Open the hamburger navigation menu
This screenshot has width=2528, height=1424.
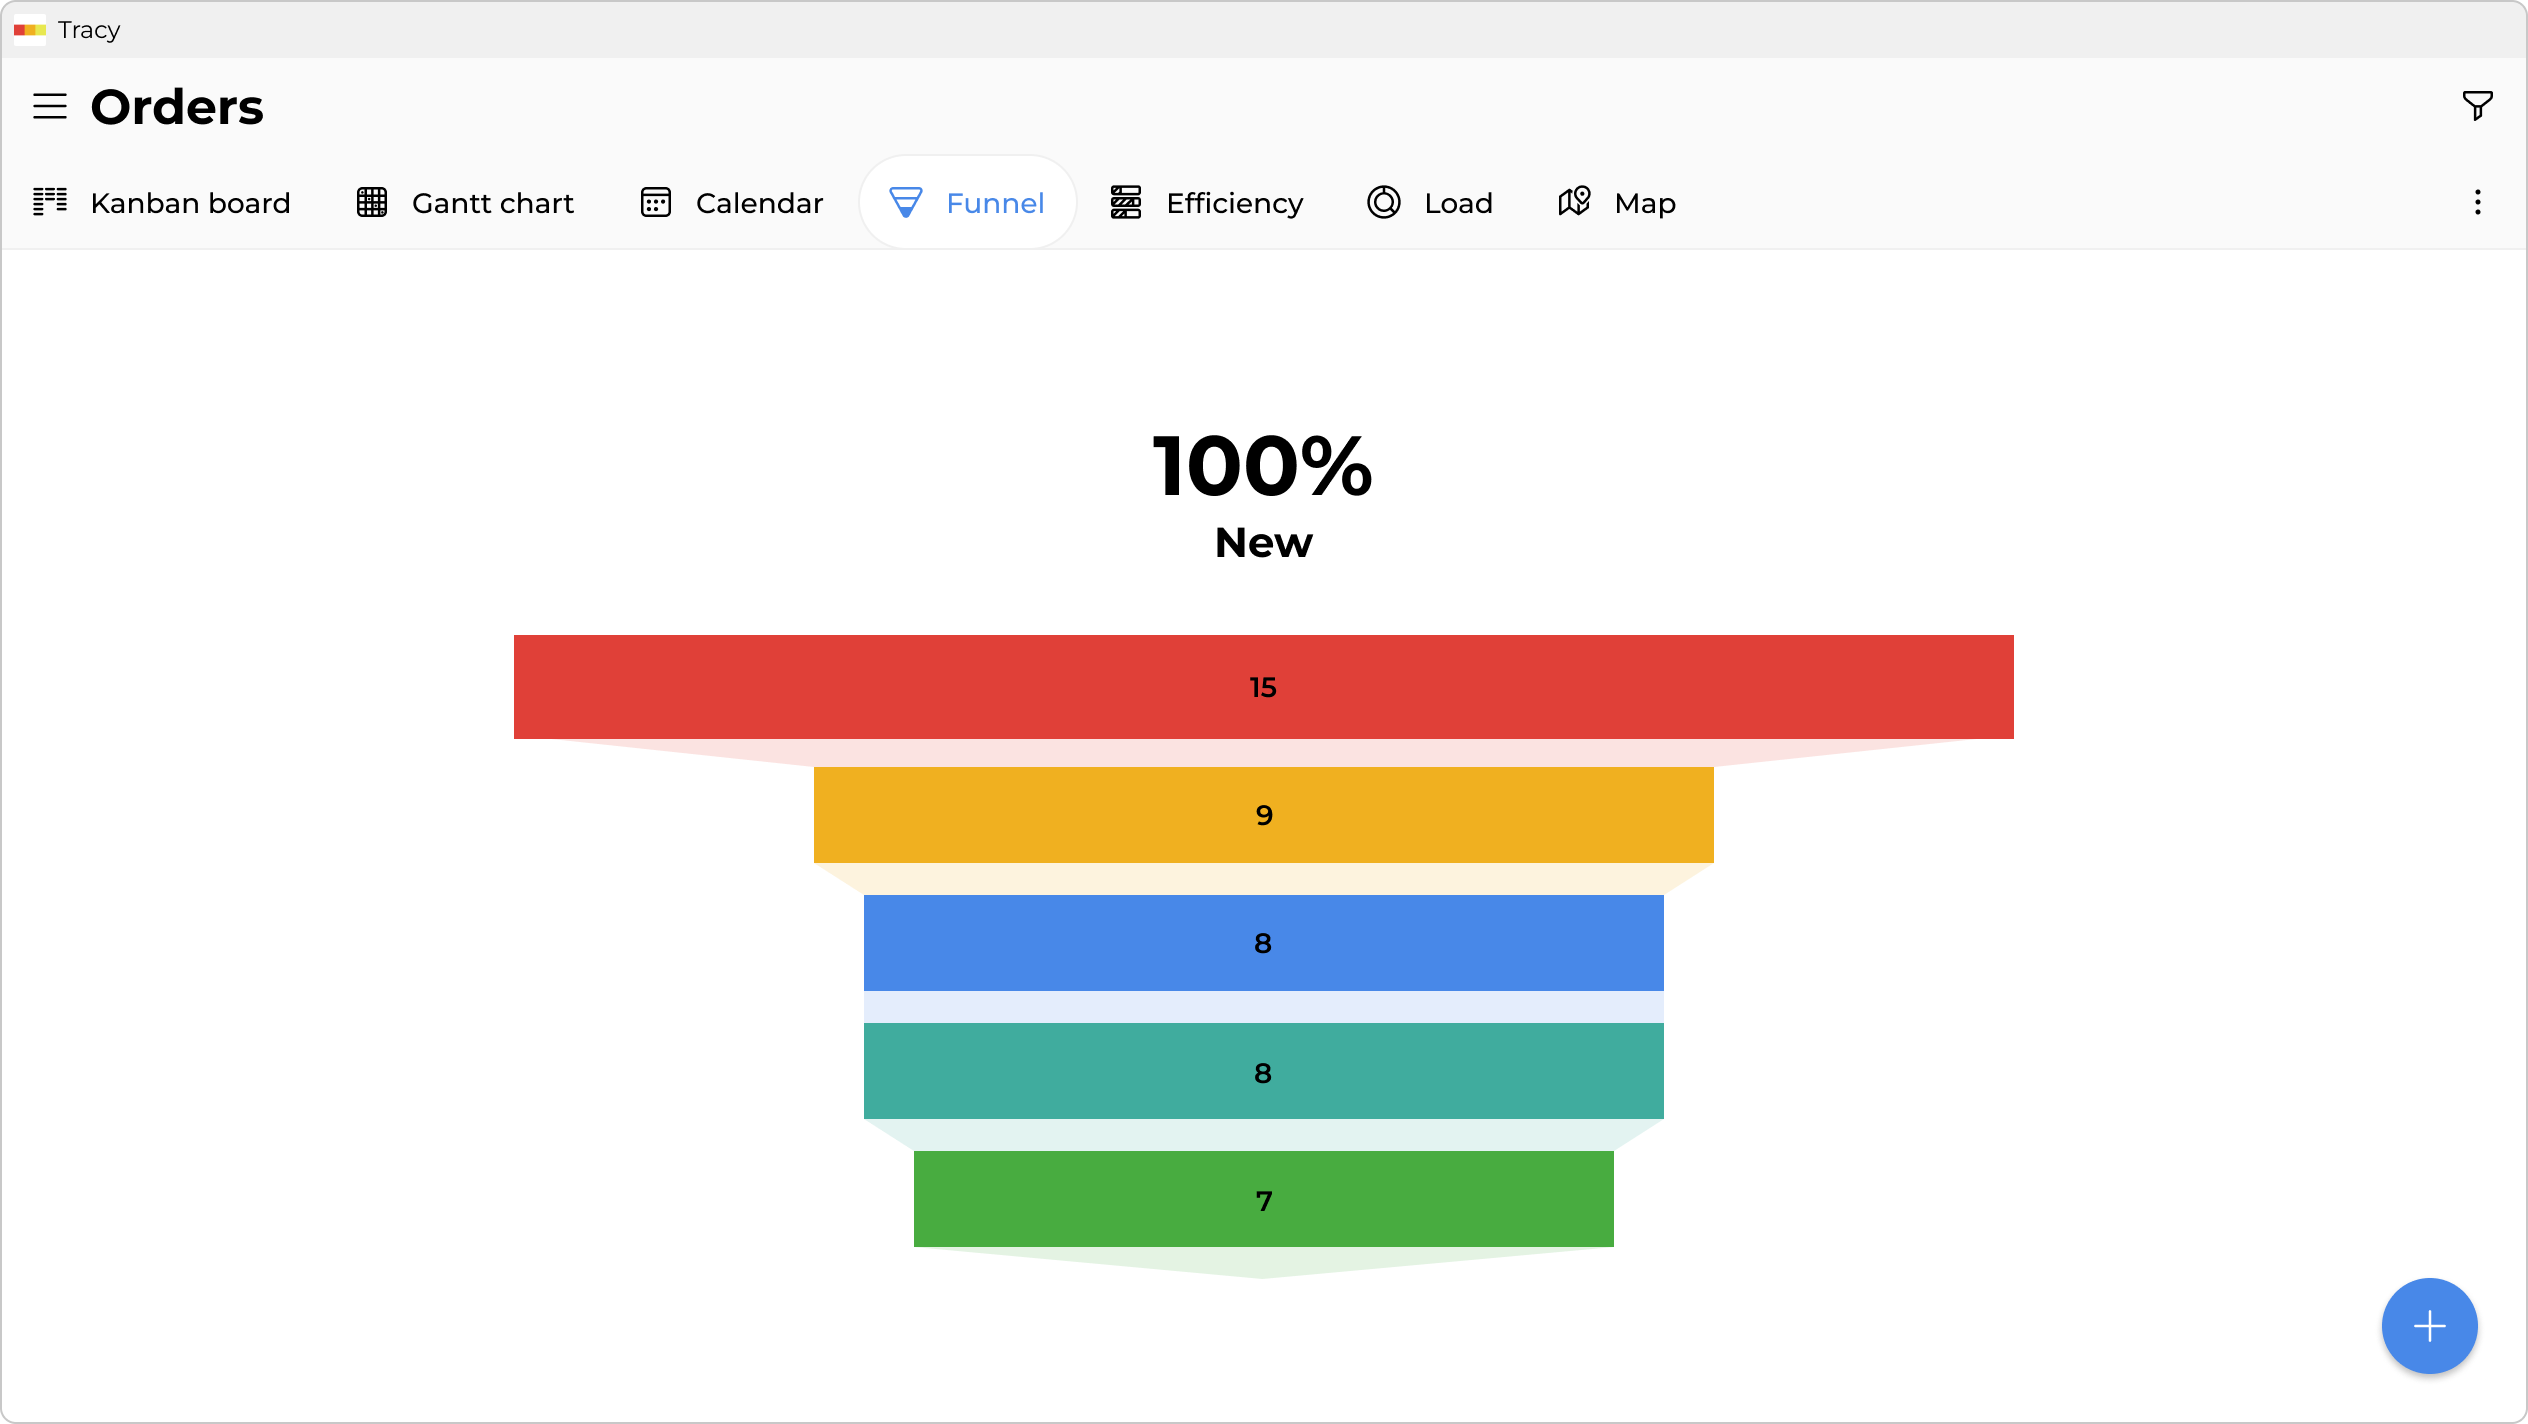tap(50, 106)
